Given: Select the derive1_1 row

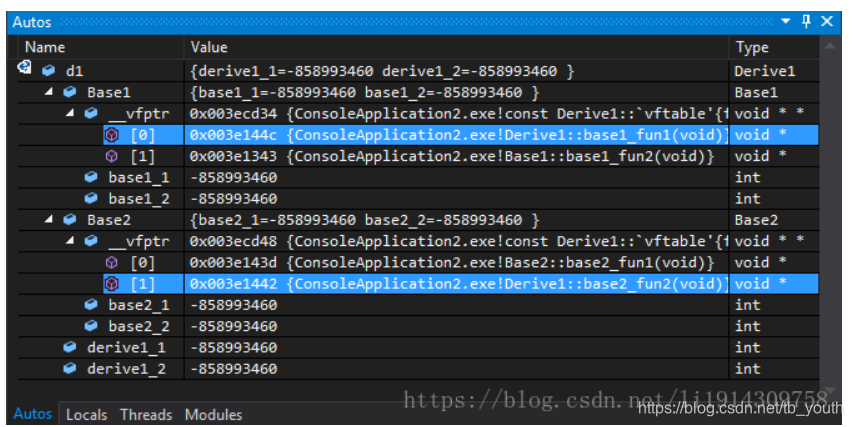Looking at the screenshot, I should click(x=126, y=348).
